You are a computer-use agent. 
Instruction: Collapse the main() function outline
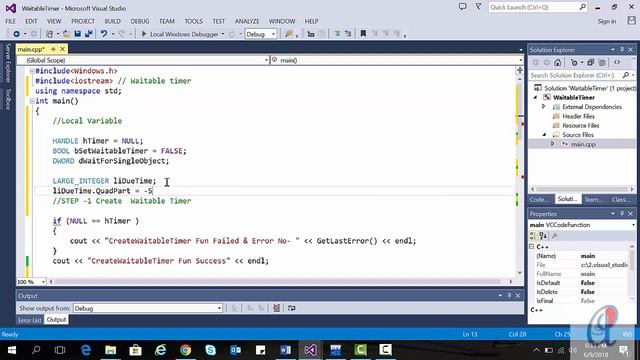pos(32,101)
